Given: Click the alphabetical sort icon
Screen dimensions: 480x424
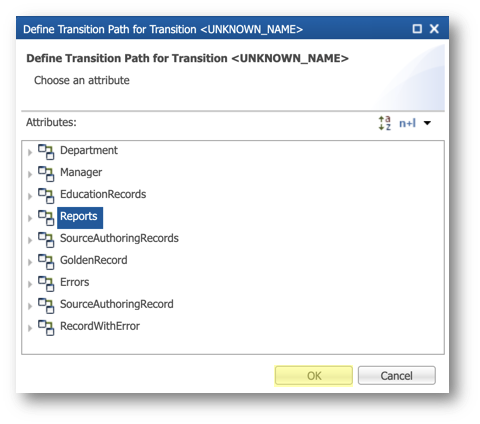Looking at the screenshot, I should click(385, 123).
